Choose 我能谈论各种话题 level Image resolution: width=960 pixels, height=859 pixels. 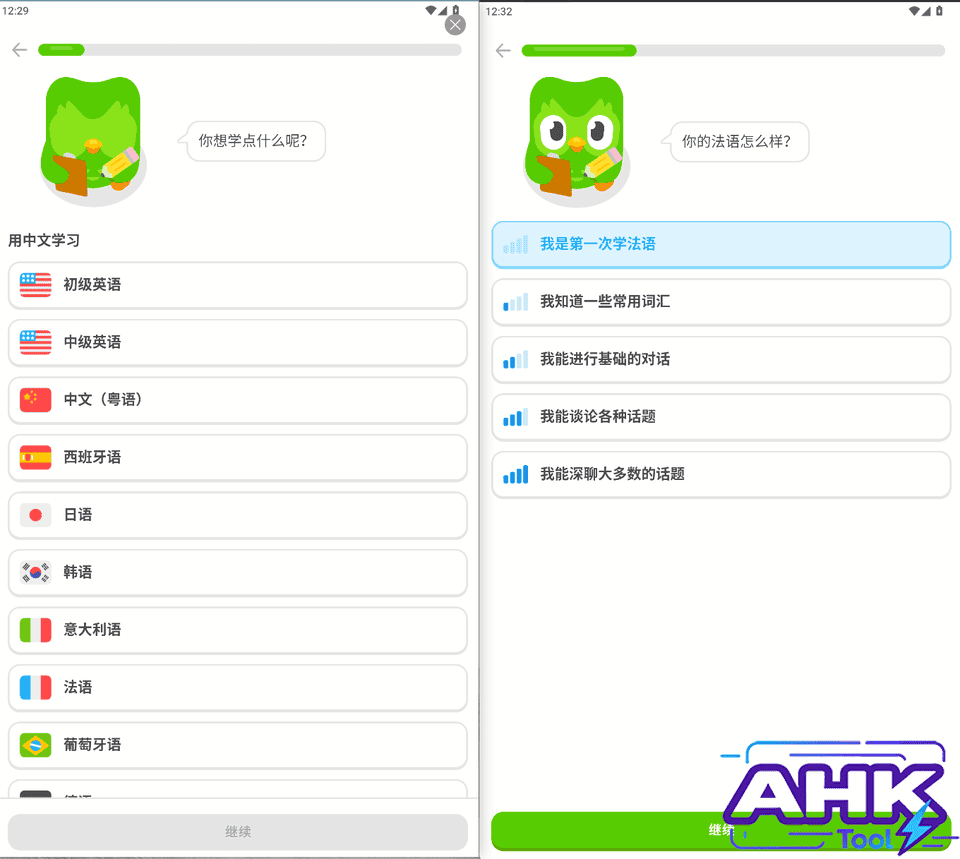[721, 417]
